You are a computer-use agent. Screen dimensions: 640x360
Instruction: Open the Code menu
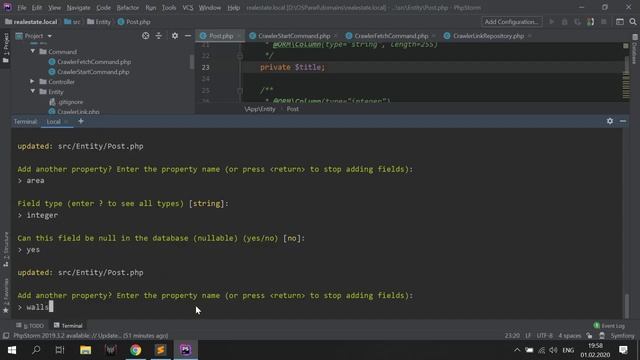click(x=103, y=7)
